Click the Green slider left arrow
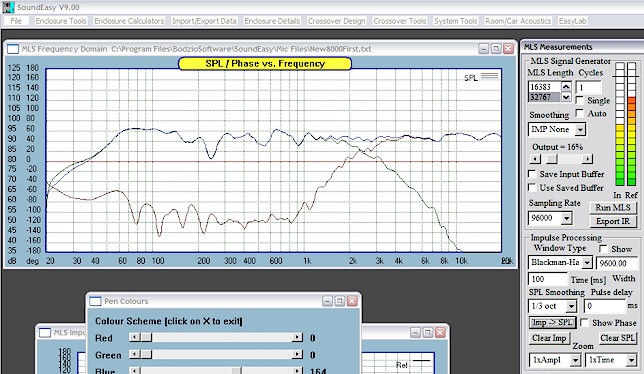Image resolution: width=644 pixels, height=374 pixels. click(x=134, y=354)
